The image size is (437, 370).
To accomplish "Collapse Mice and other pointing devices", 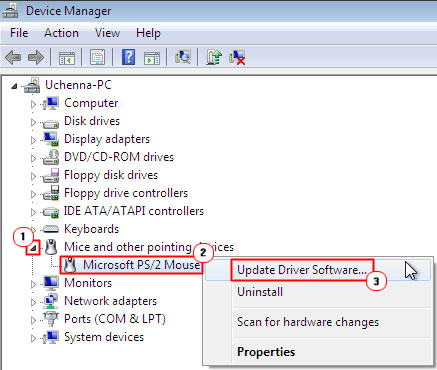I will tap(33, 248).
